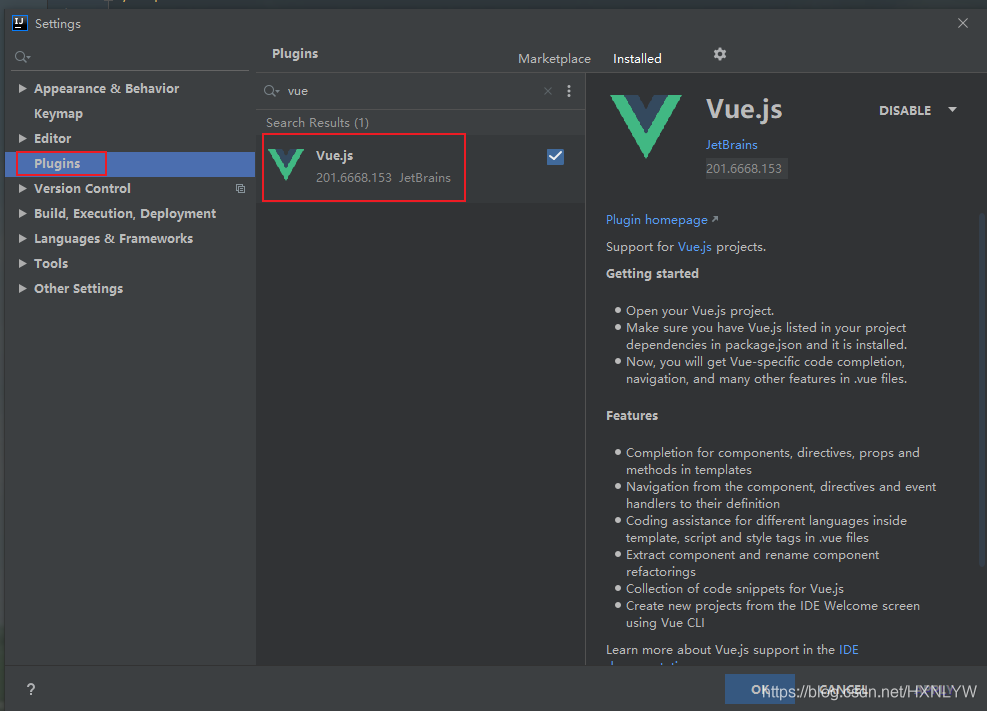Viewport: 987px width, 711px height.
Task: Select Plugins in settings tree
Action: point(57,164)
